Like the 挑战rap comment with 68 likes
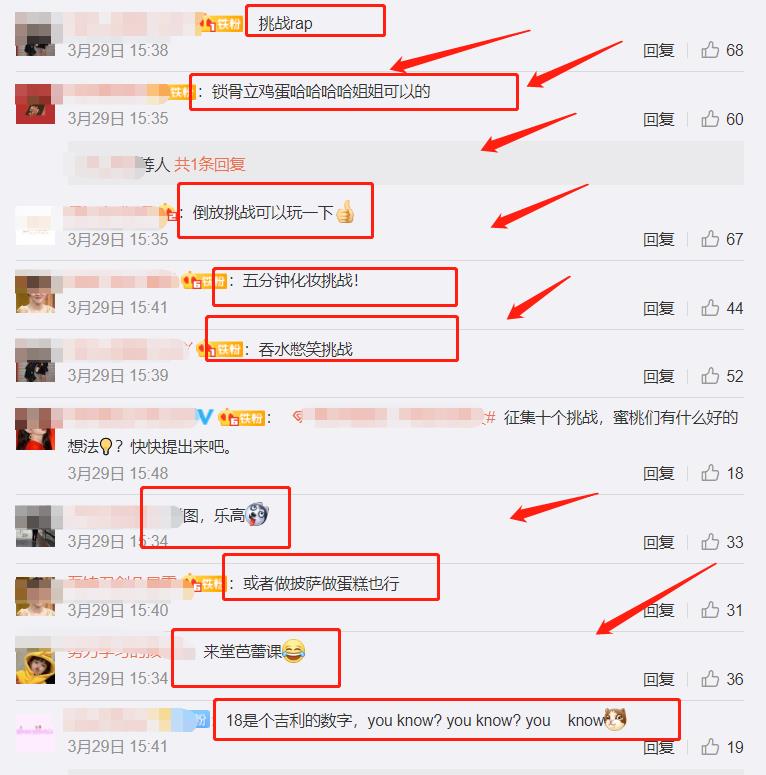 tap(710, 50)
